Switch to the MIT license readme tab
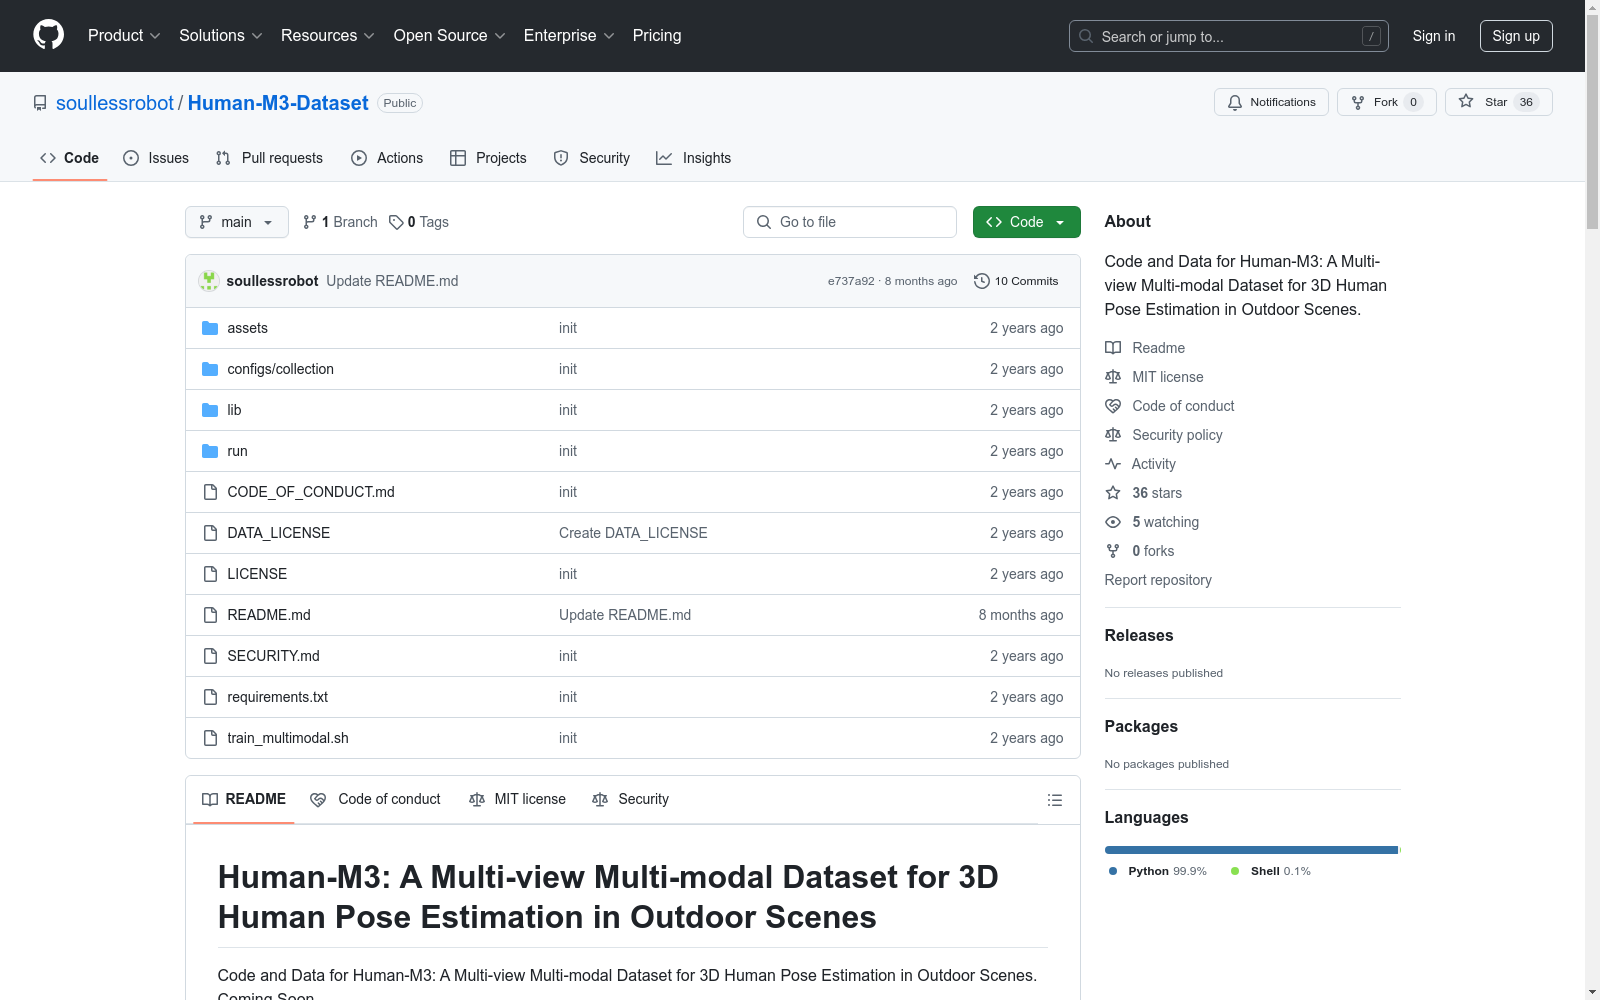The image size is (1600, 1000). point(518,799)
